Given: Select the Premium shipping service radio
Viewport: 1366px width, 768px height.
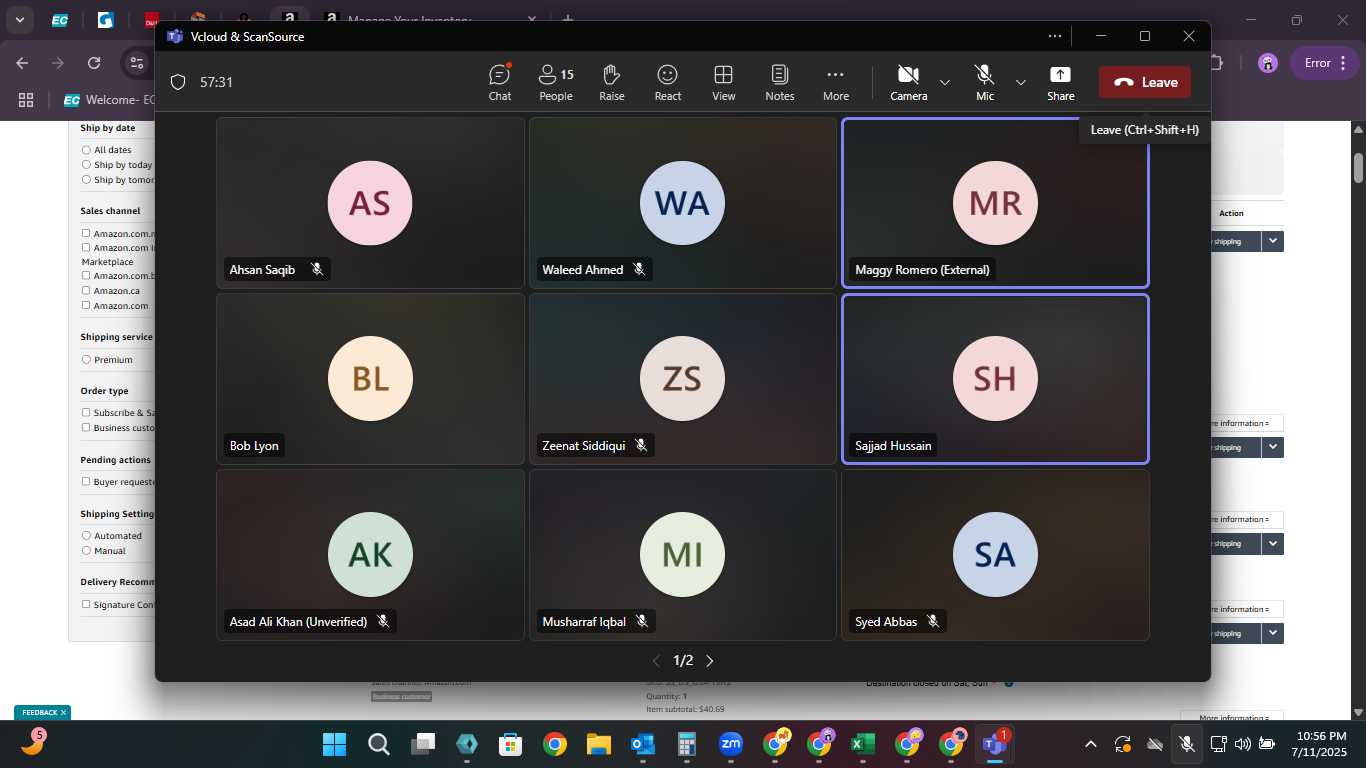Looking at the screenshot, I should pos(87,360).
